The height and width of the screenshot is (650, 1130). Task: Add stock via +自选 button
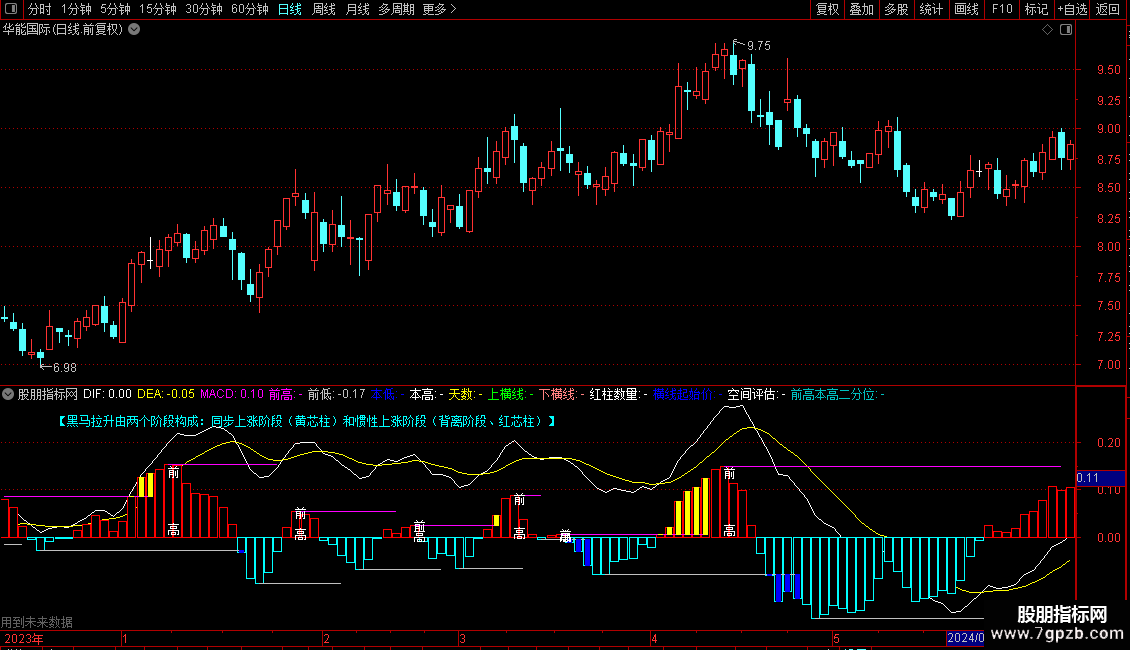point(1072,9)
